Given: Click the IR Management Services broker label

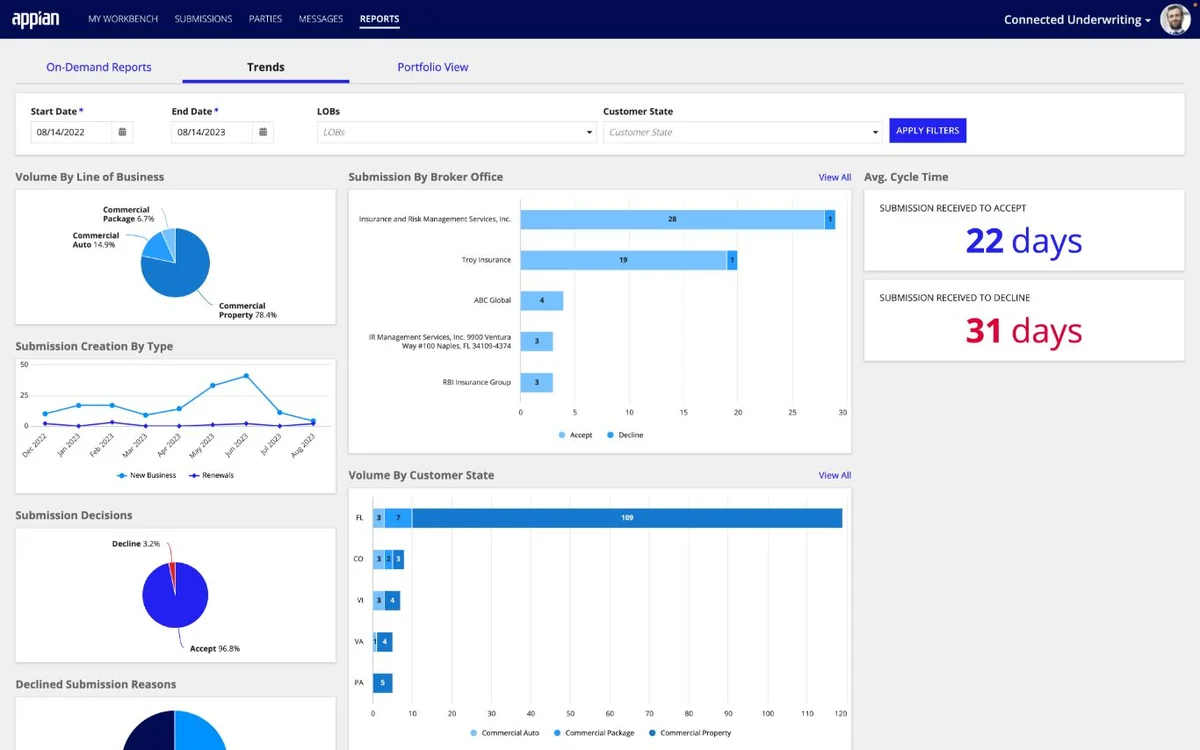Looking at the screenshot, I should point(439,341).
